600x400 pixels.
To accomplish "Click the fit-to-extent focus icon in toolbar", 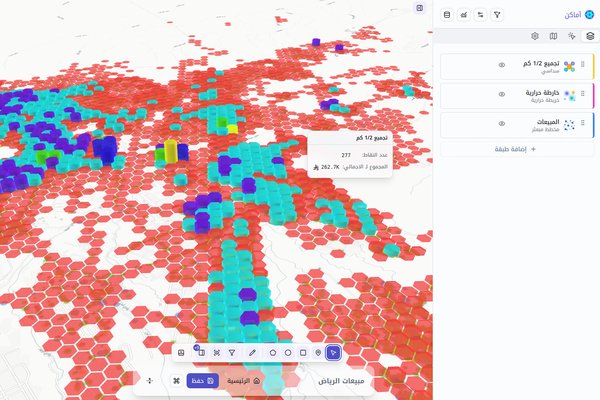I will pyautogui.click(x=217, y=353).
